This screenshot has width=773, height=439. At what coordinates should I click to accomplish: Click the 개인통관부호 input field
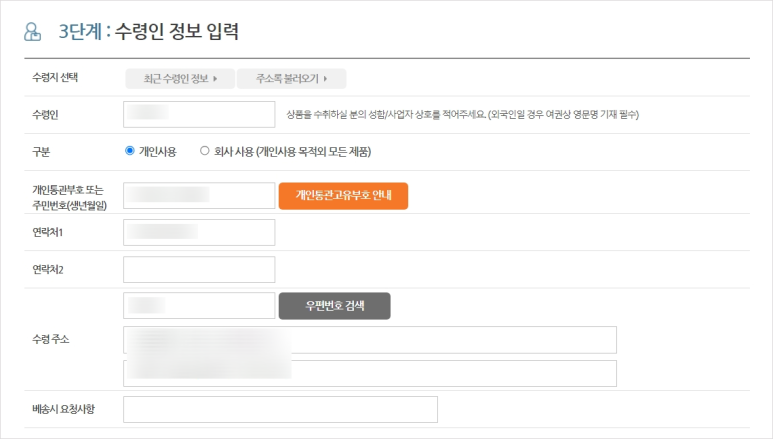click(199, 196)
